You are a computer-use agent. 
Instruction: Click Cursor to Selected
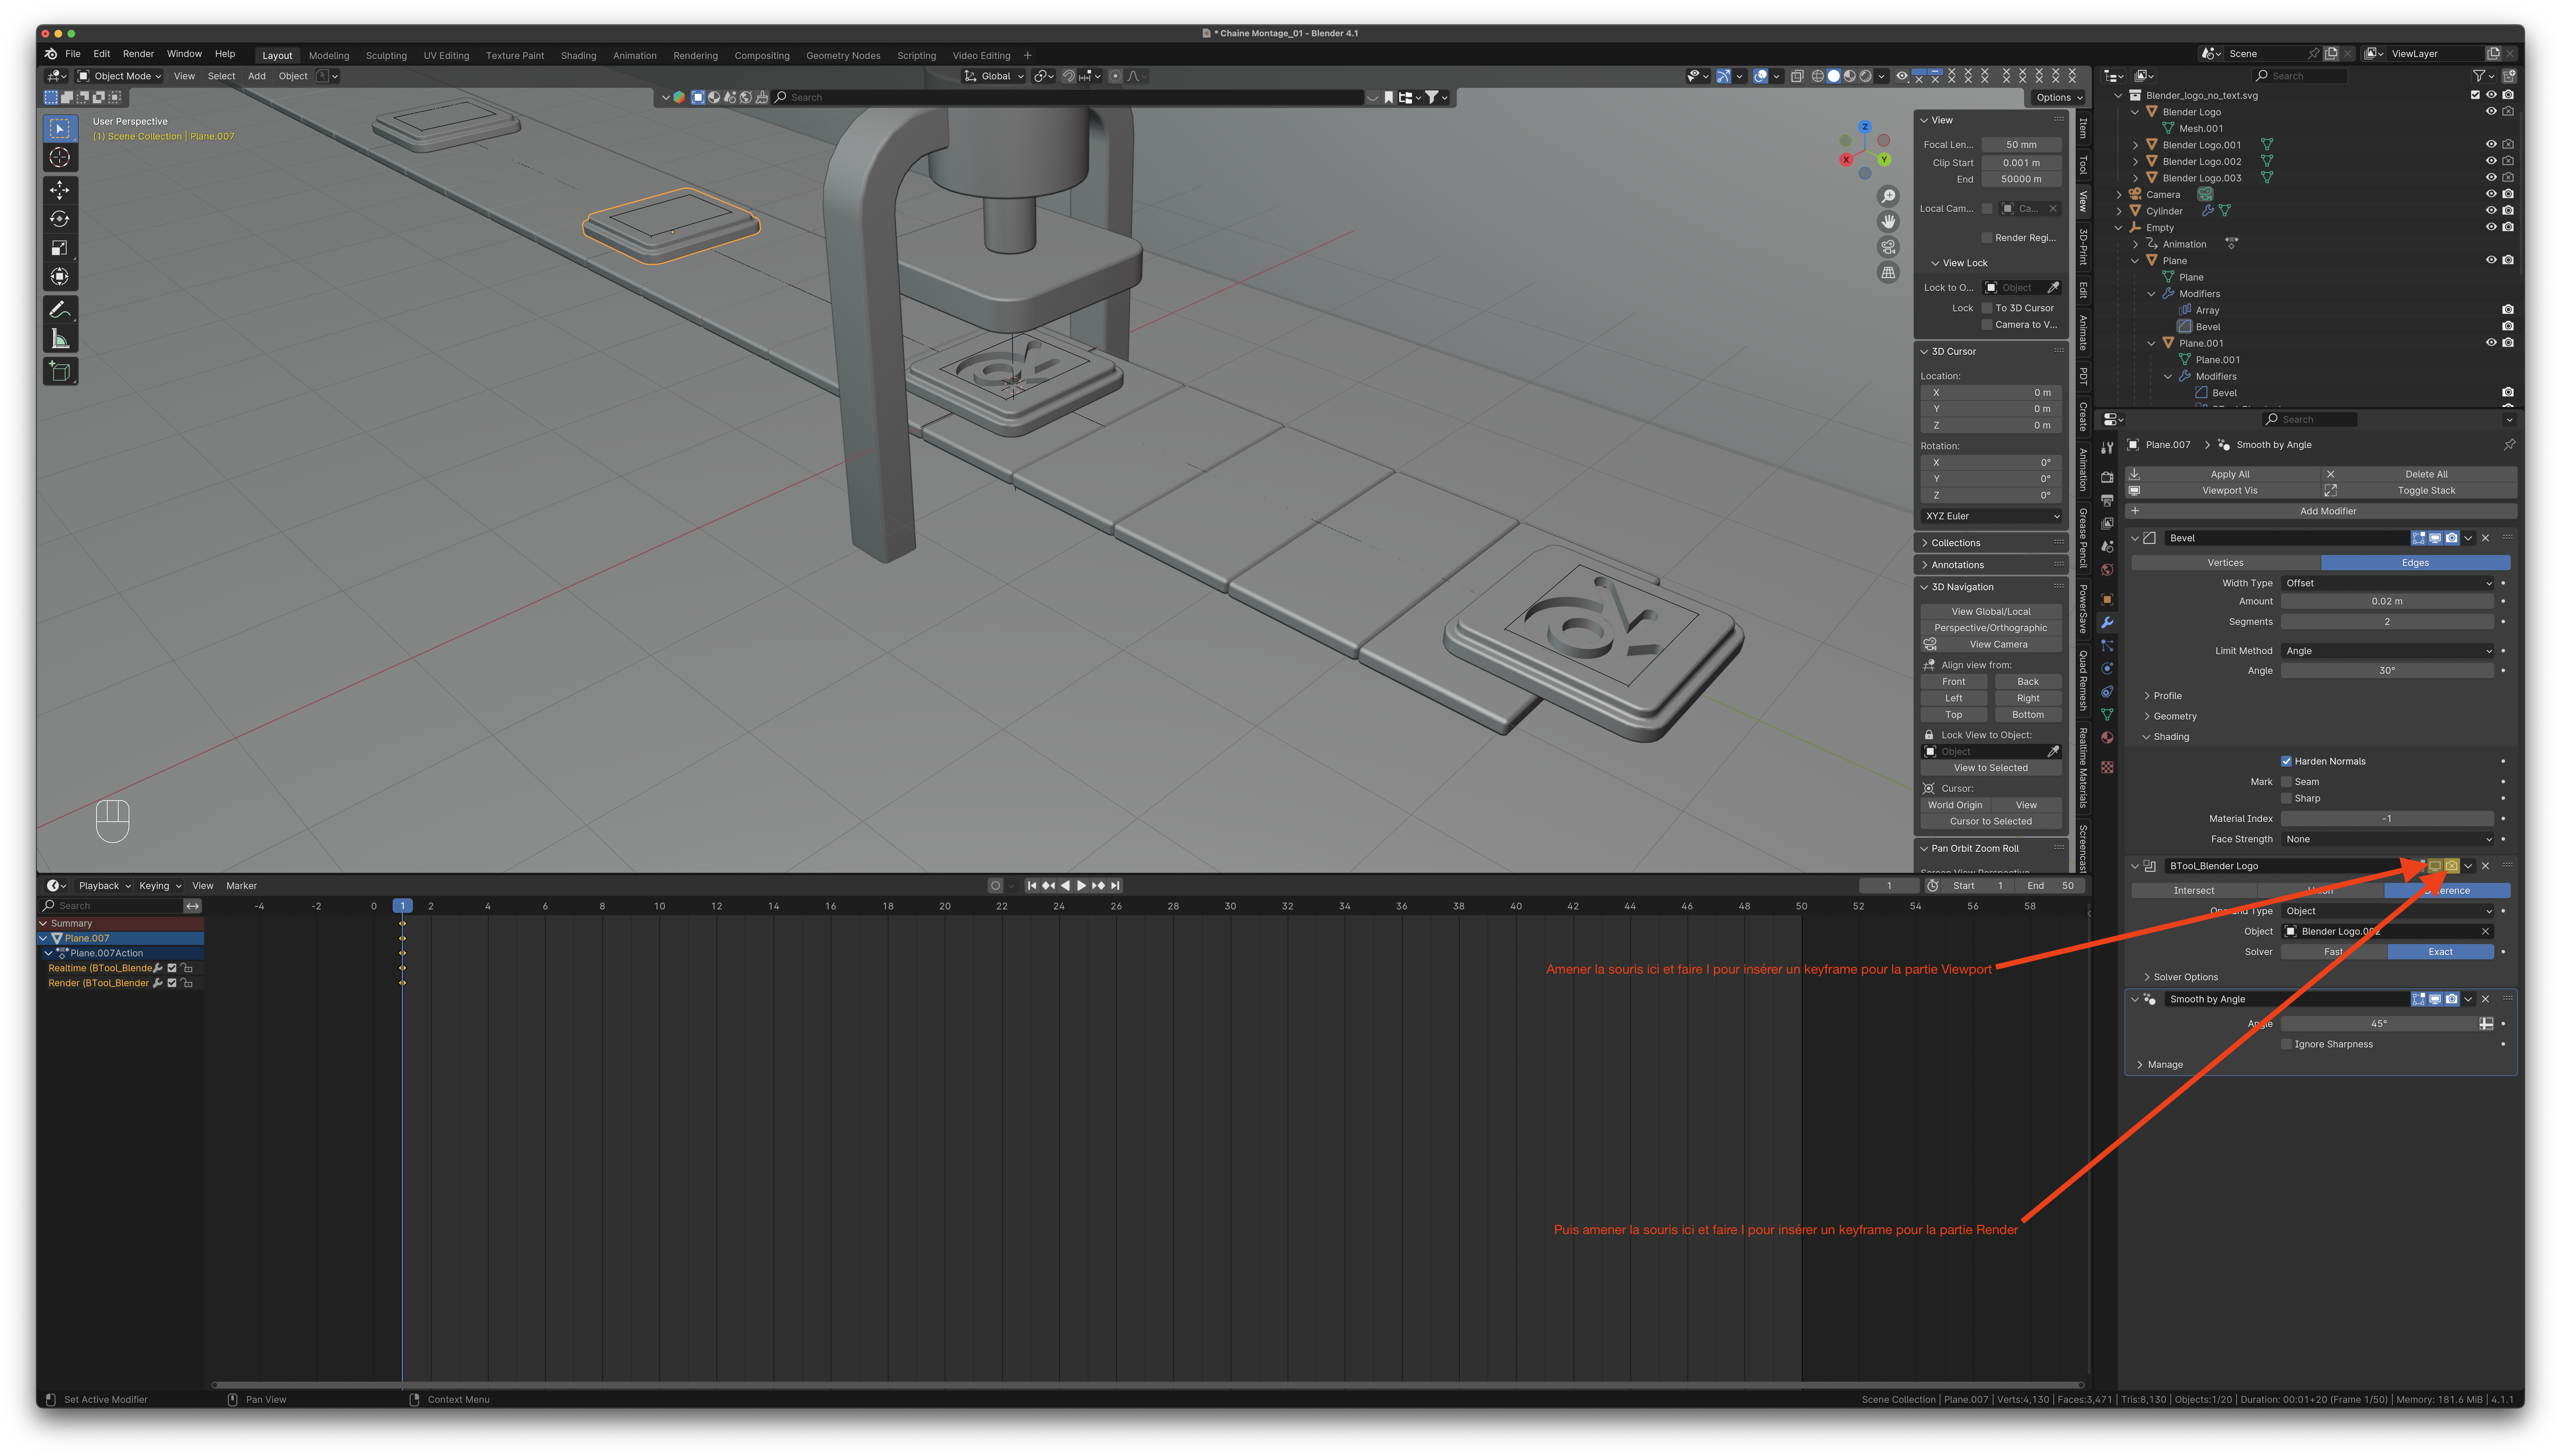[1991, 821]
